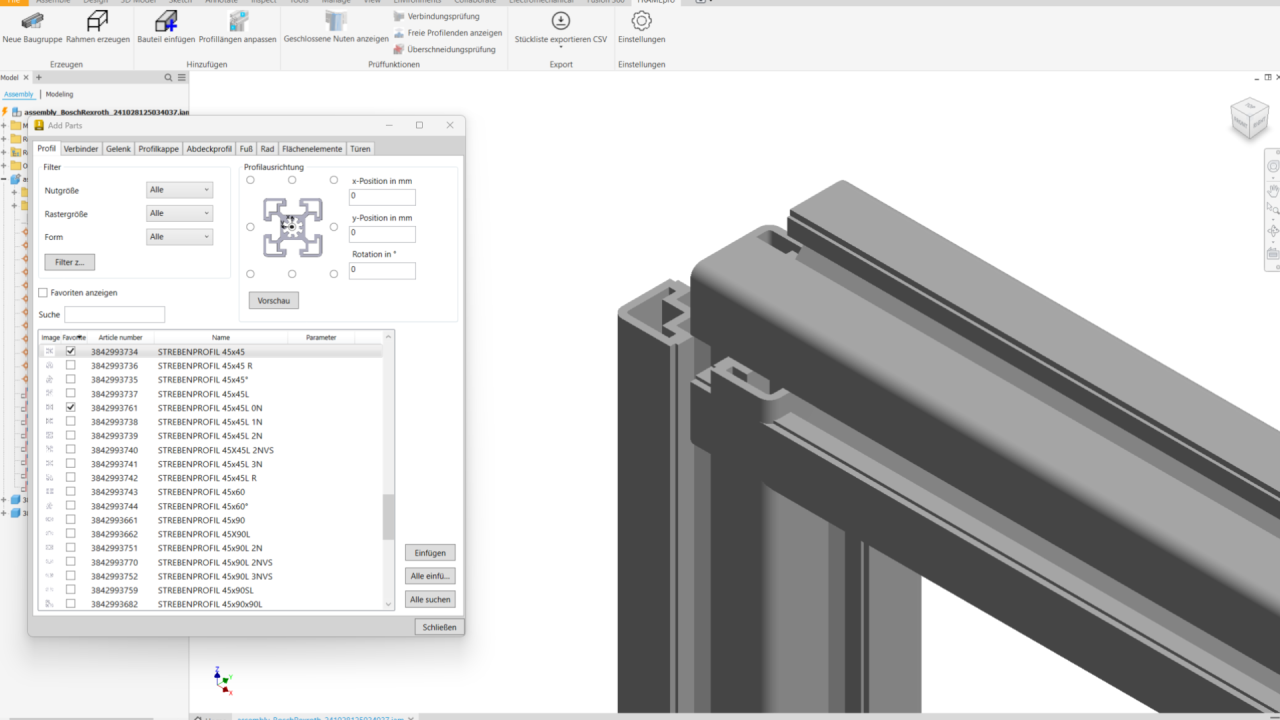Click the Vorschau button
Image resolution: width=1280 pixels, height=720 pixels.
coord(273,300)
